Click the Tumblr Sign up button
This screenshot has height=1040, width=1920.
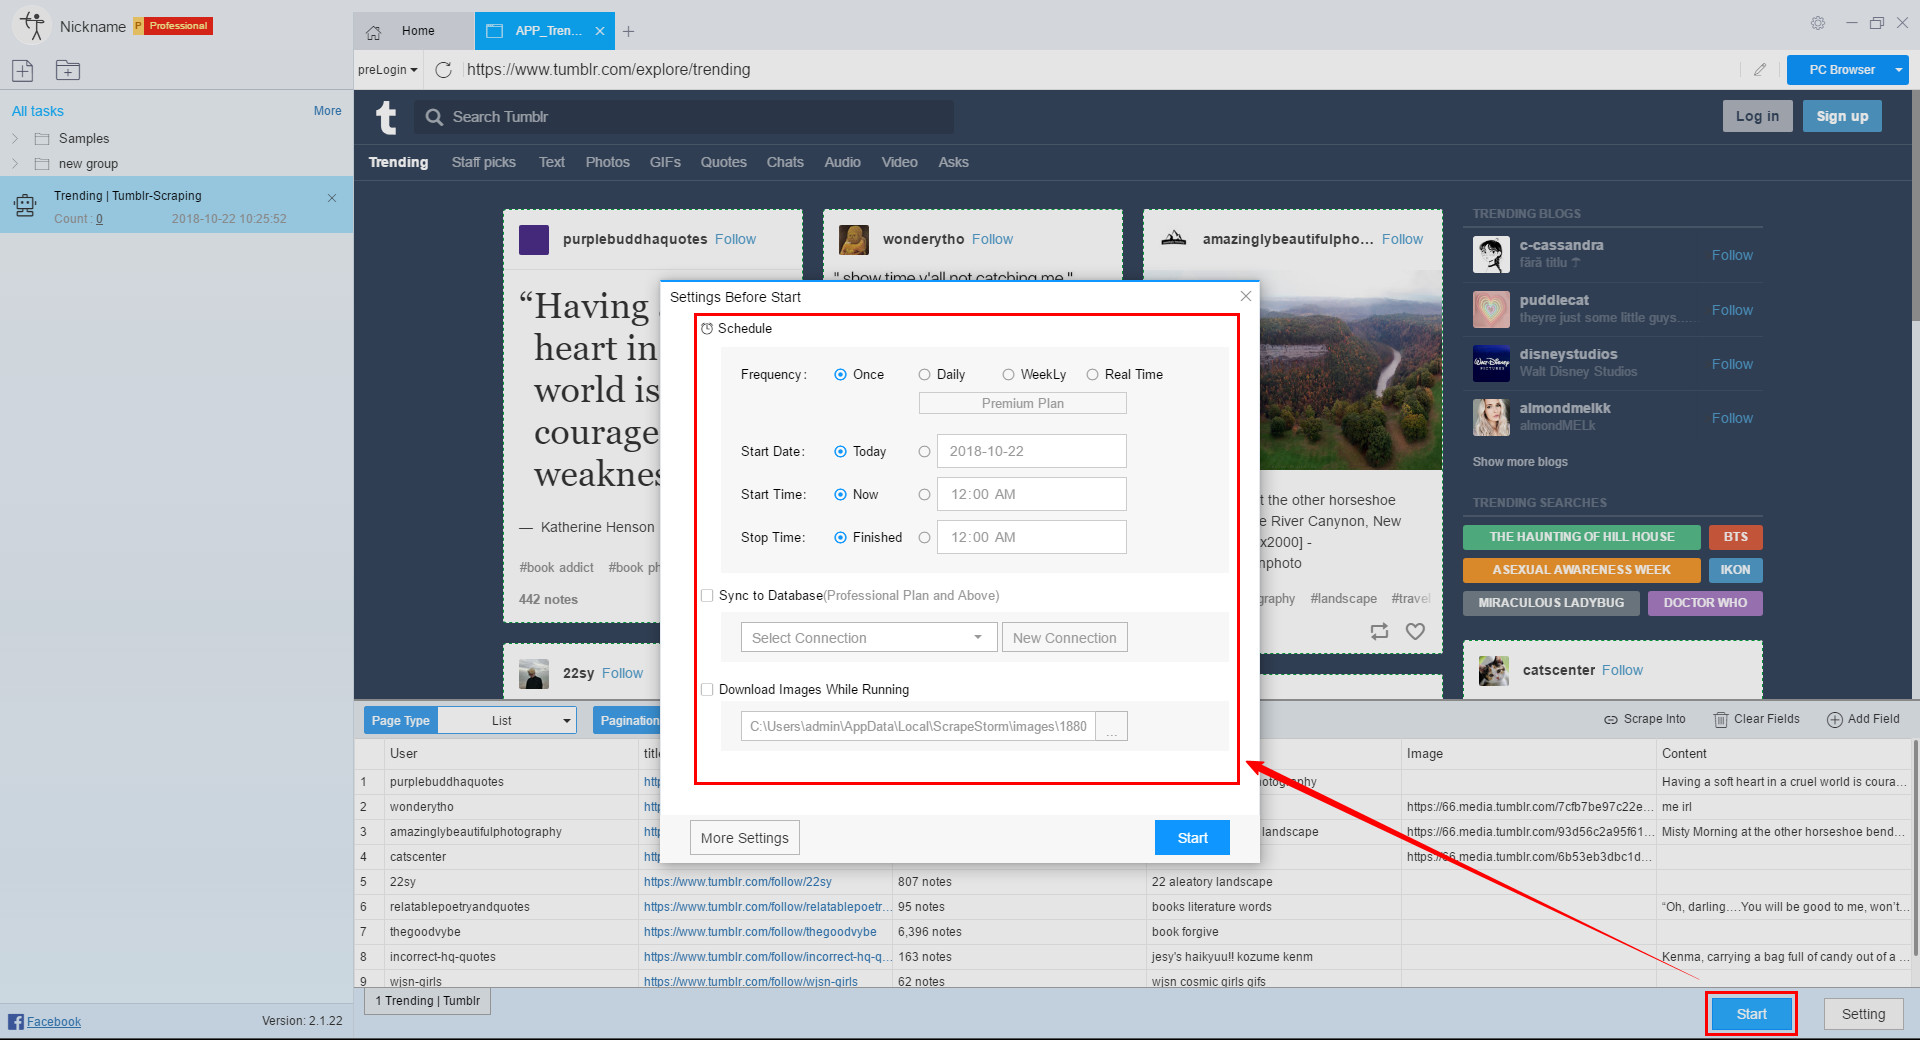tap(1842, 116)
